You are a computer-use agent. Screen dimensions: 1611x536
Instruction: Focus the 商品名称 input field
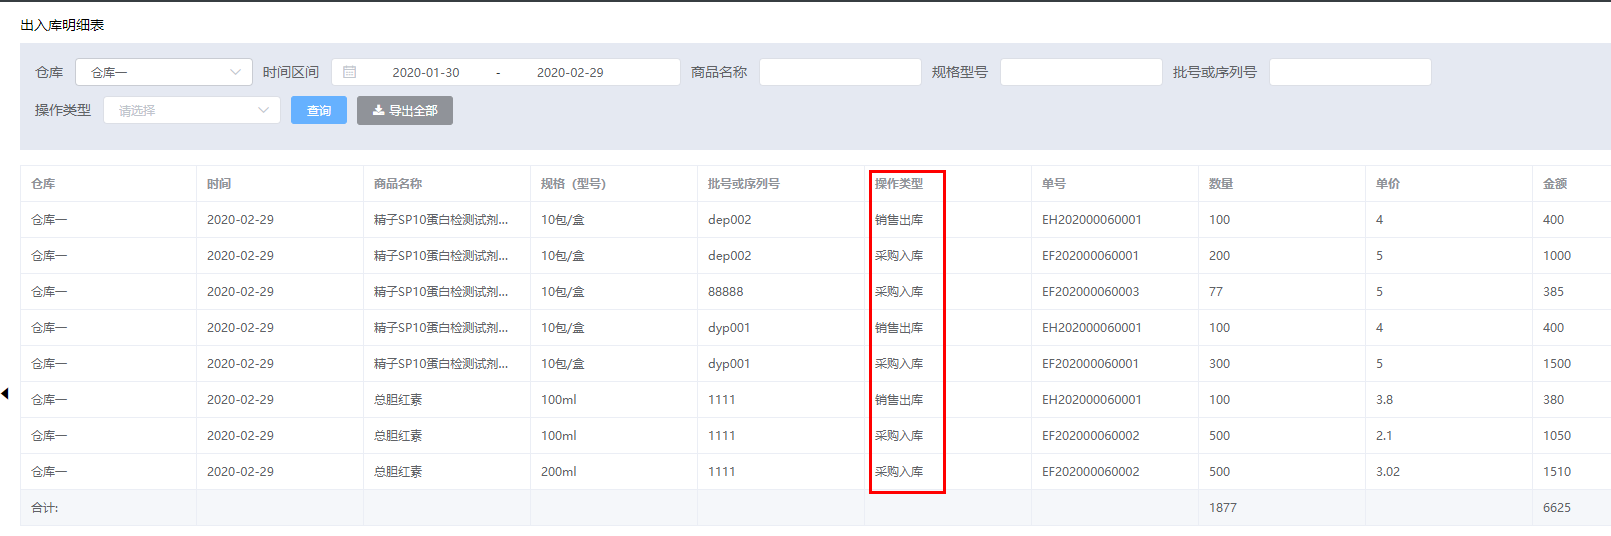click(839, 72)
